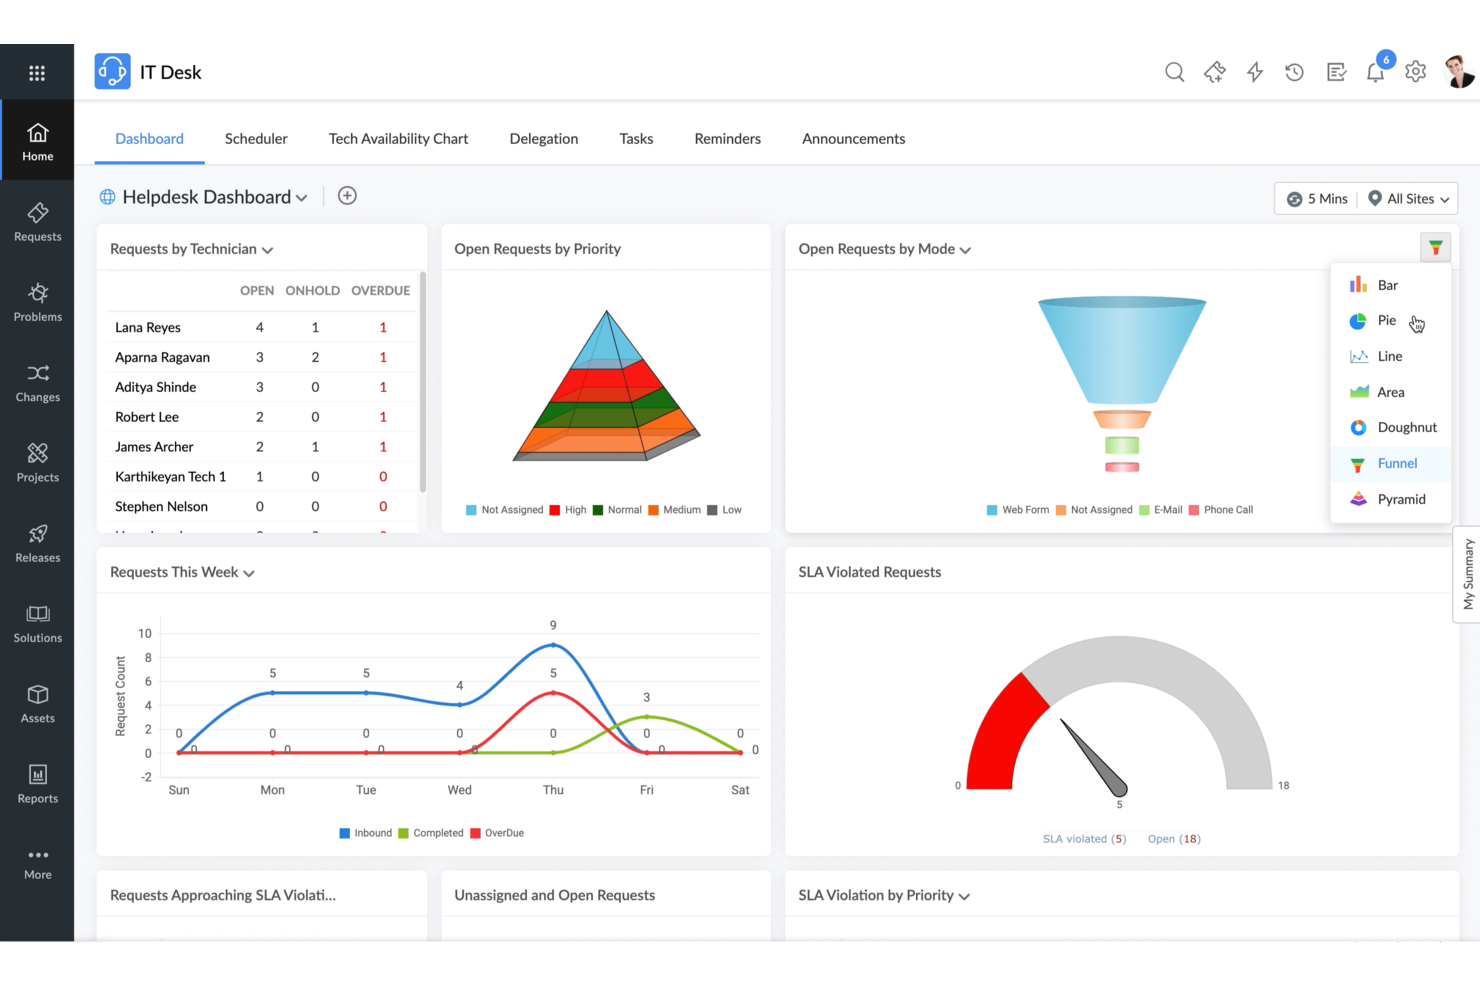The image size is (1480, 987).
Task: Click the SLA violated (5) link
Action: click(x=1083, y=839)
